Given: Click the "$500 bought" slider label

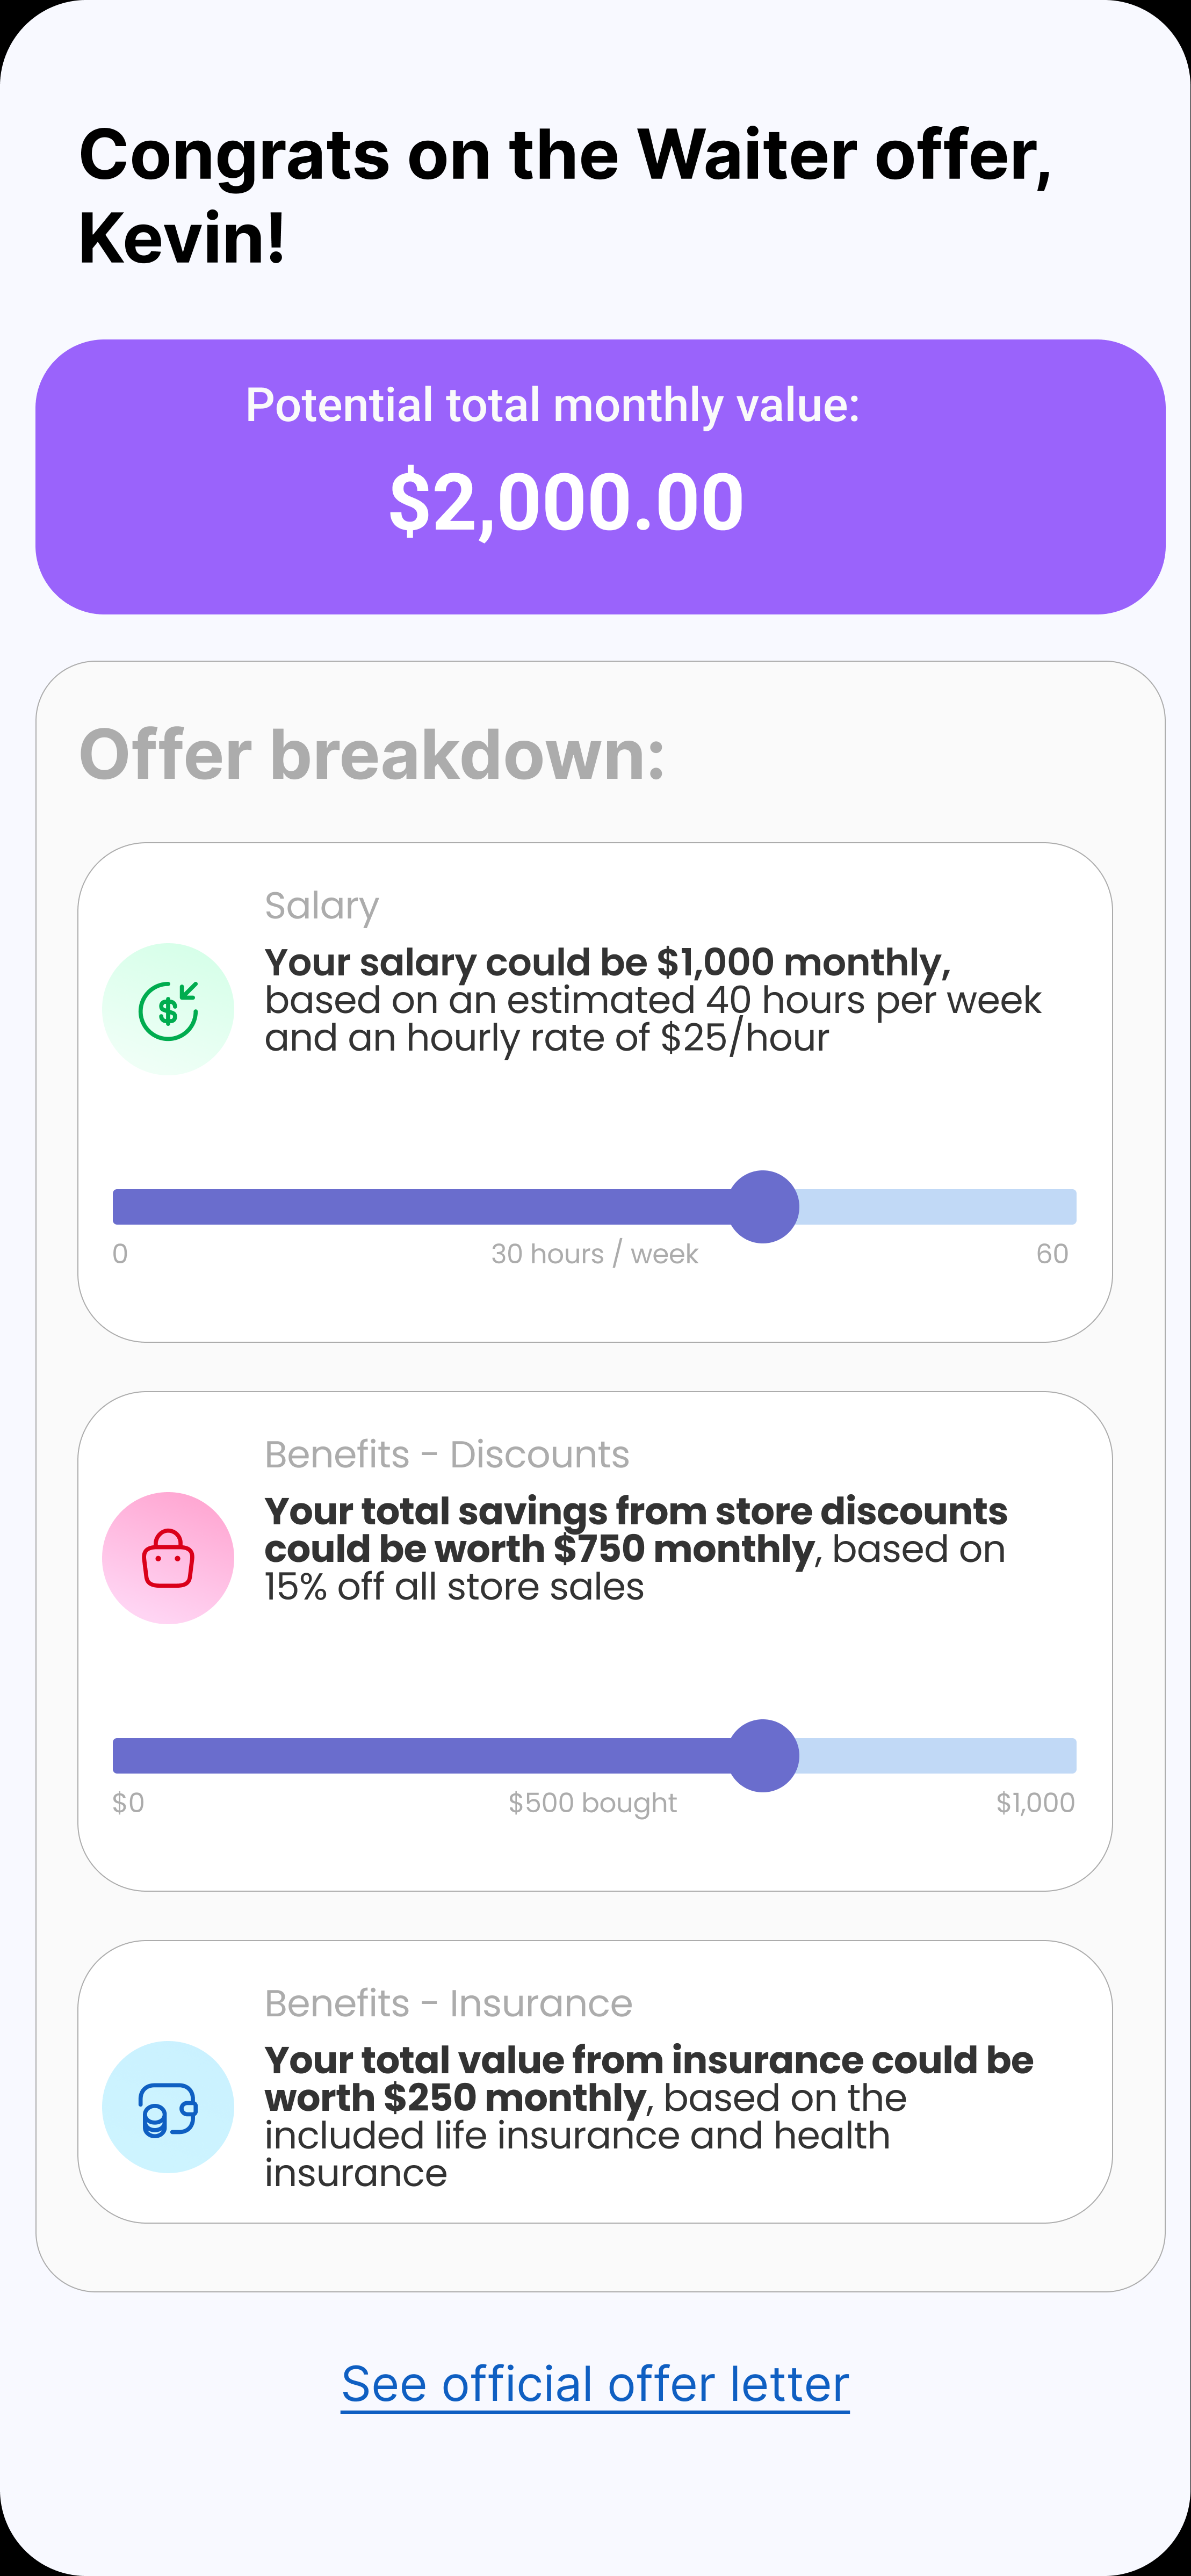Looking at the screenshot, I should [592, 1803].
